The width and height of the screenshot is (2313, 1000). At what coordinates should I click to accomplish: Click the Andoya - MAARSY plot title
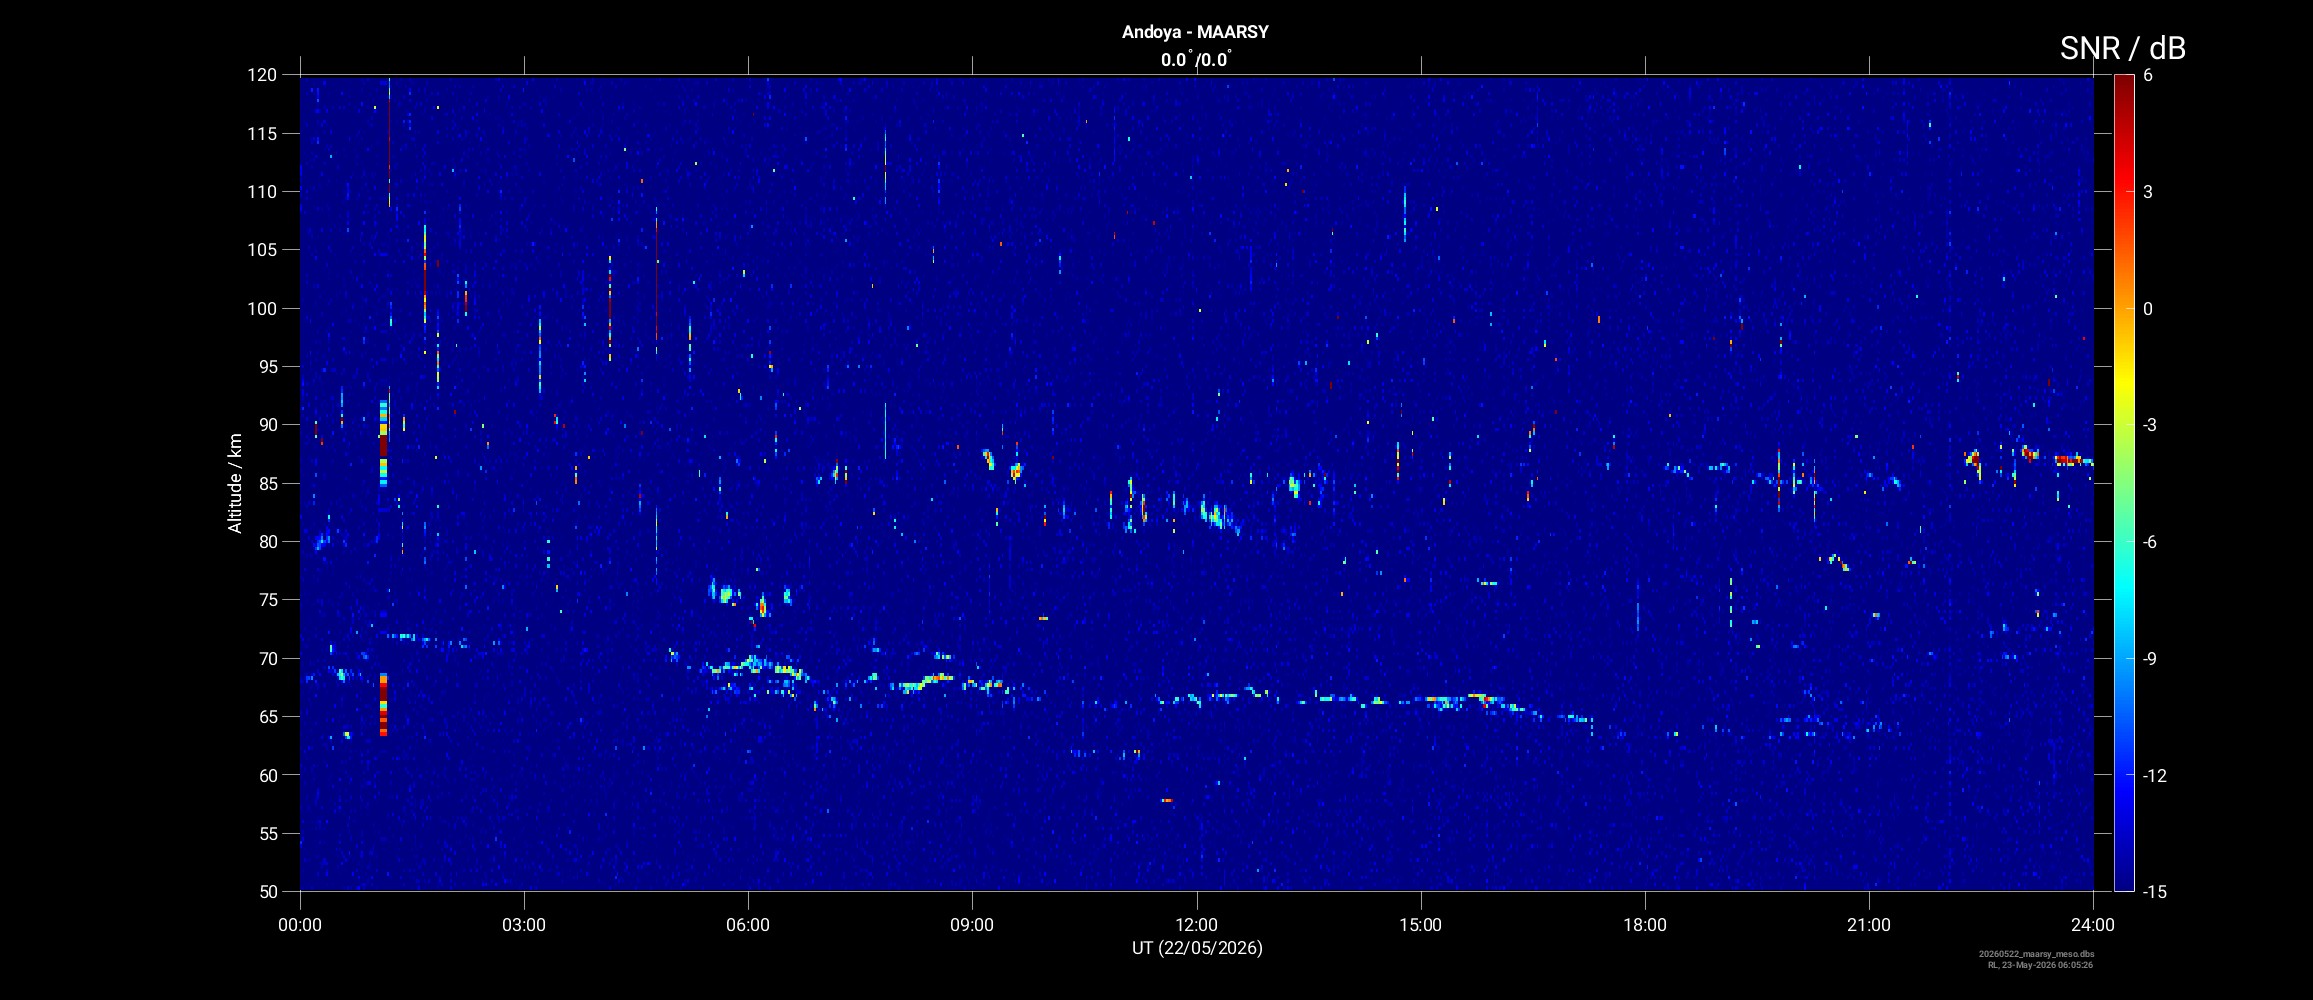(x=1195, y=32)
